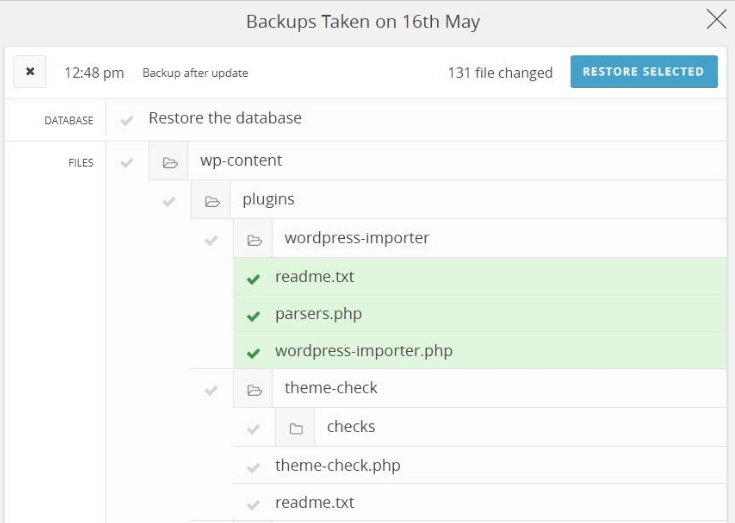The height and width of the screenshot is (523, 735).
Task: Collapse the theme-check folder icon
Action: click(254, 390)
